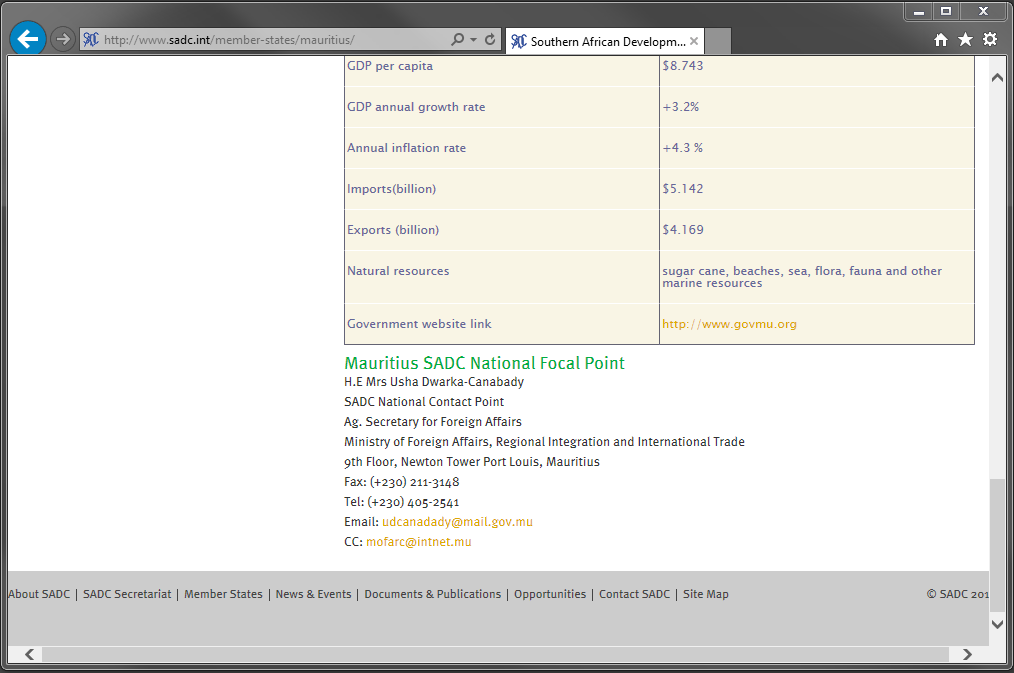
Task: Click the Imports(billion) value $5.142
Action: click(x=682, y=189)
